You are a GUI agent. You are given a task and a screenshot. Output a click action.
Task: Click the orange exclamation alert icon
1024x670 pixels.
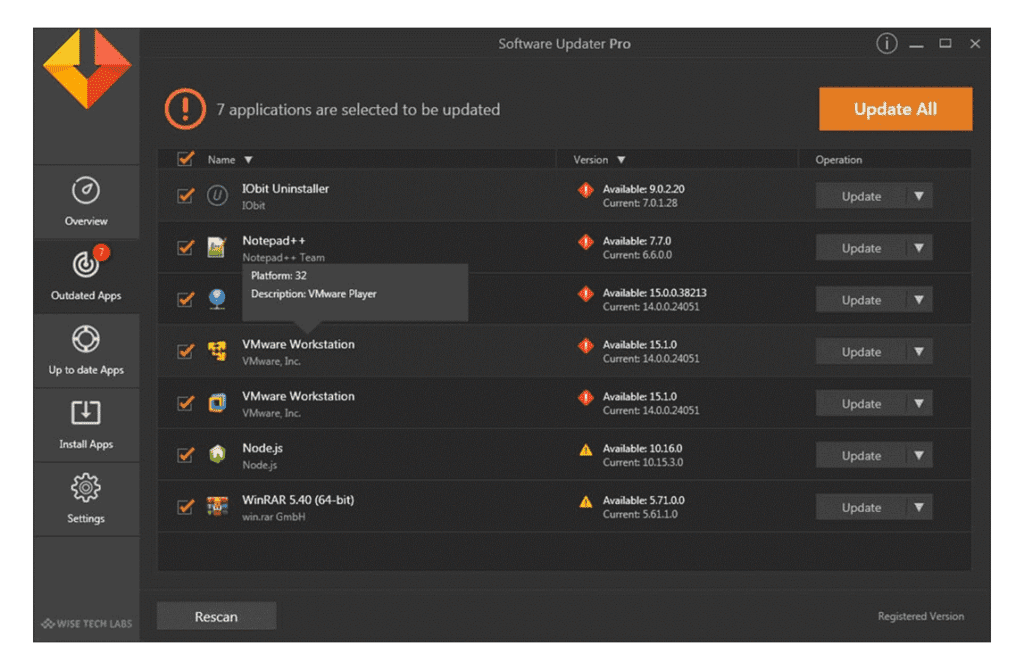[185, 108]
